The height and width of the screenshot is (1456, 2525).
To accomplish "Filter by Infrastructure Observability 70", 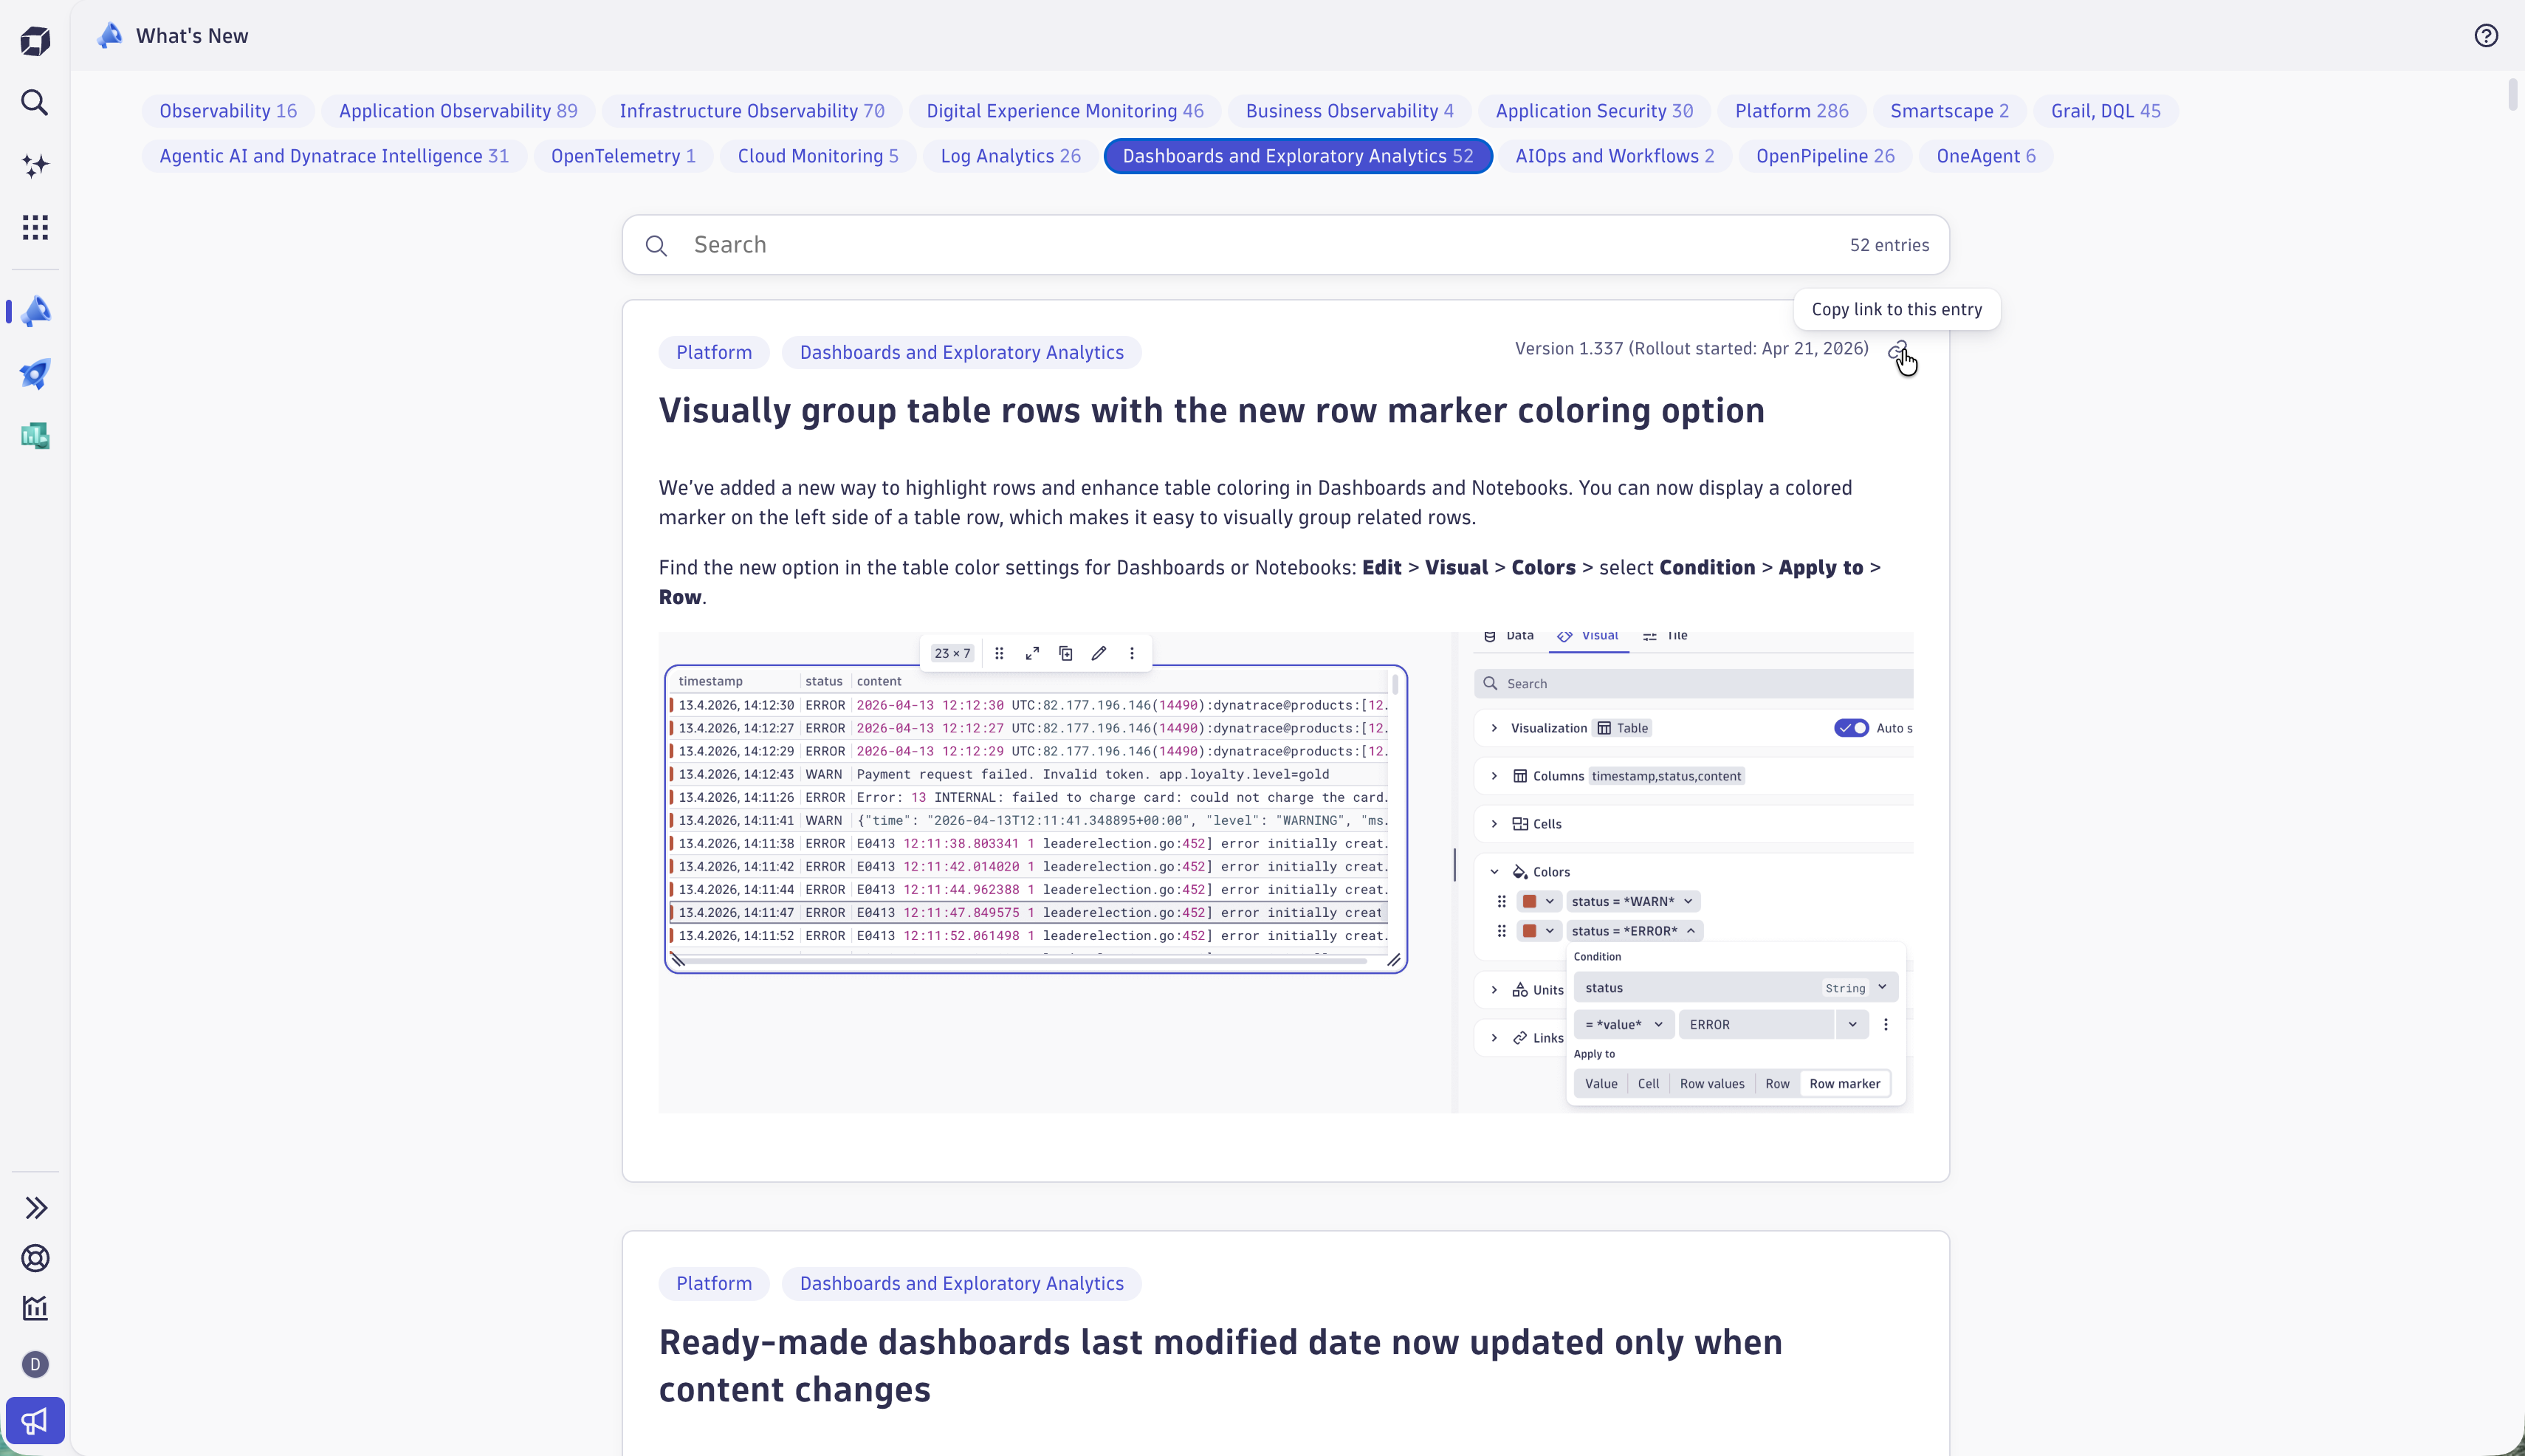I will (x=752, y=111).
